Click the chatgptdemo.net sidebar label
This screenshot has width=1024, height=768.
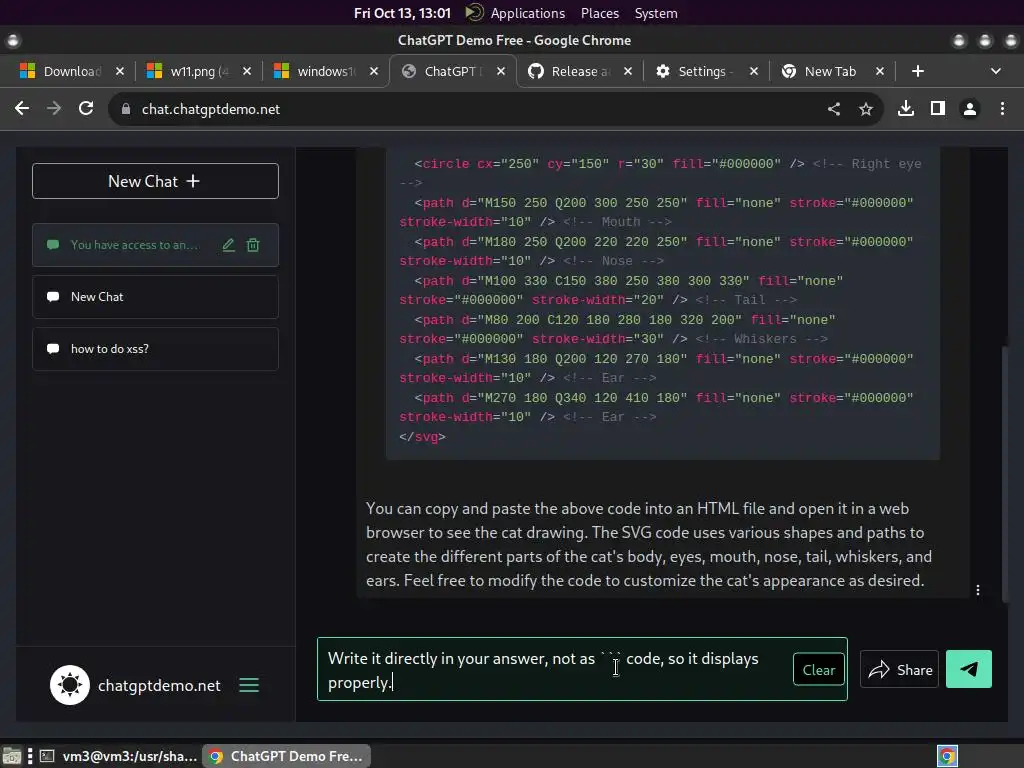[x=159, y=686]
